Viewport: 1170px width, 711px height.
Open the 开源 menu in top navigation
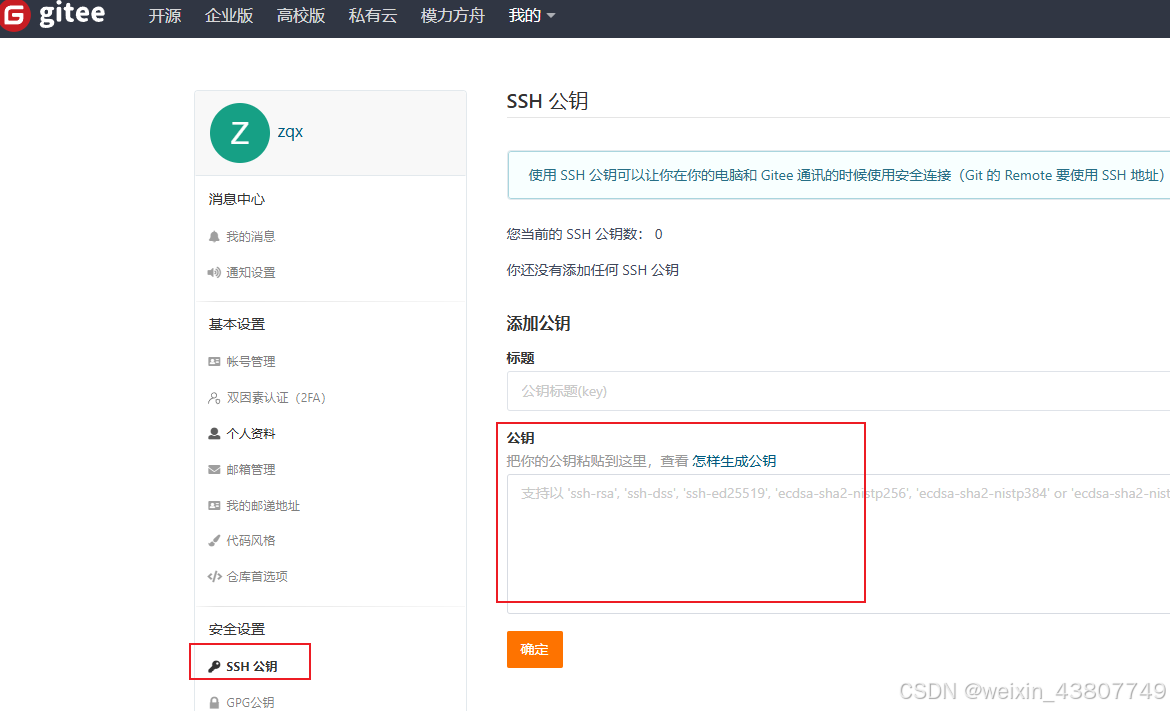coord(165,16)
